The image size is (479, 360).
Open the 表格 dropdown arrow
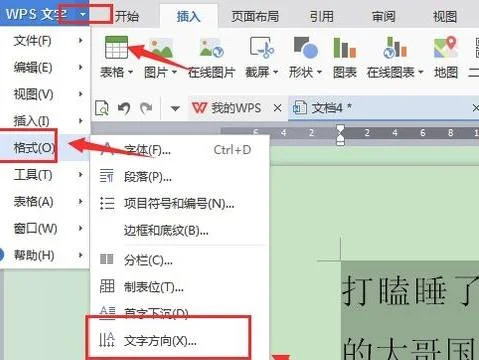[x=130, y=72]
